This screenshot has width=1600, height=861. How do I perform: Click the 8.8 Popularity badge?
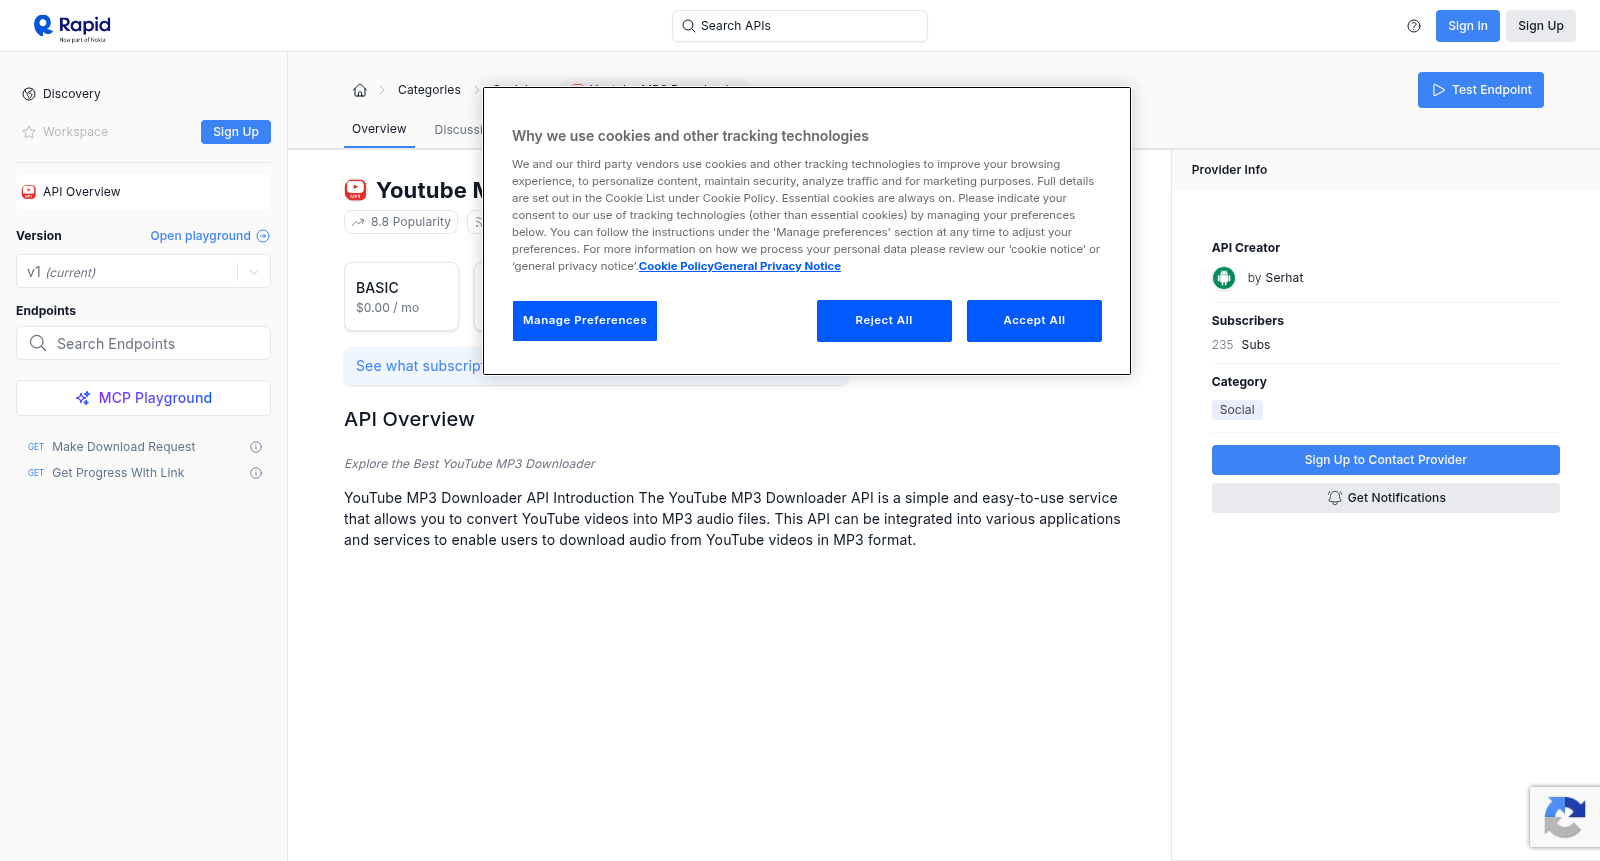tap(401, 222)
